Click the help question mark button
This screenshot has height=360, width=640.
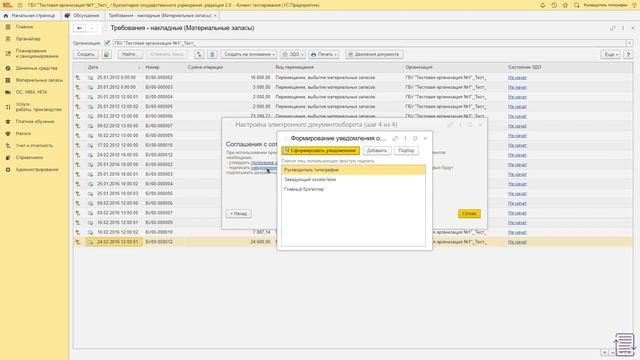(628, 54)
